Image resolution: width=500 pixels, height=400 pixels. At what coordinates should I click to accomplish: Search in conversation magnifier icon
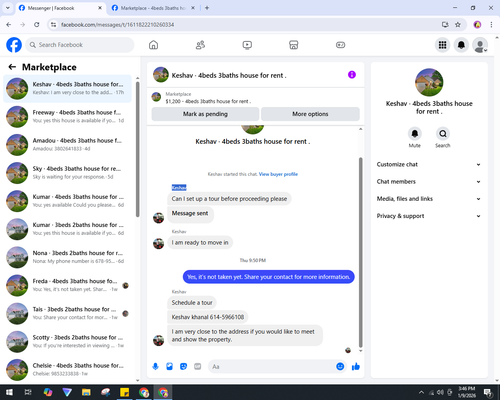[x=443, y=134]
